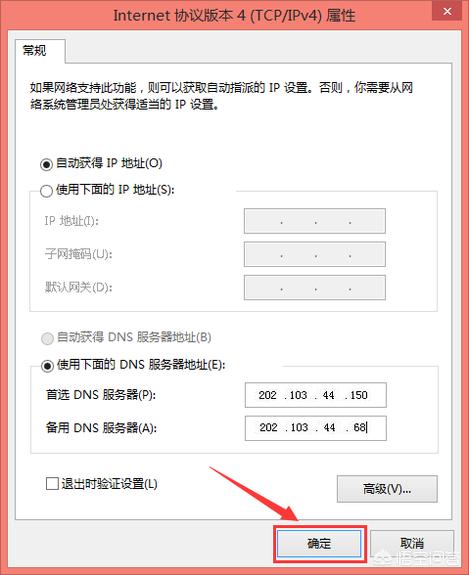This screenshot has width=469, height=575.
Task: Click the dialog title bar text
Action: click(x=234, y=15)
